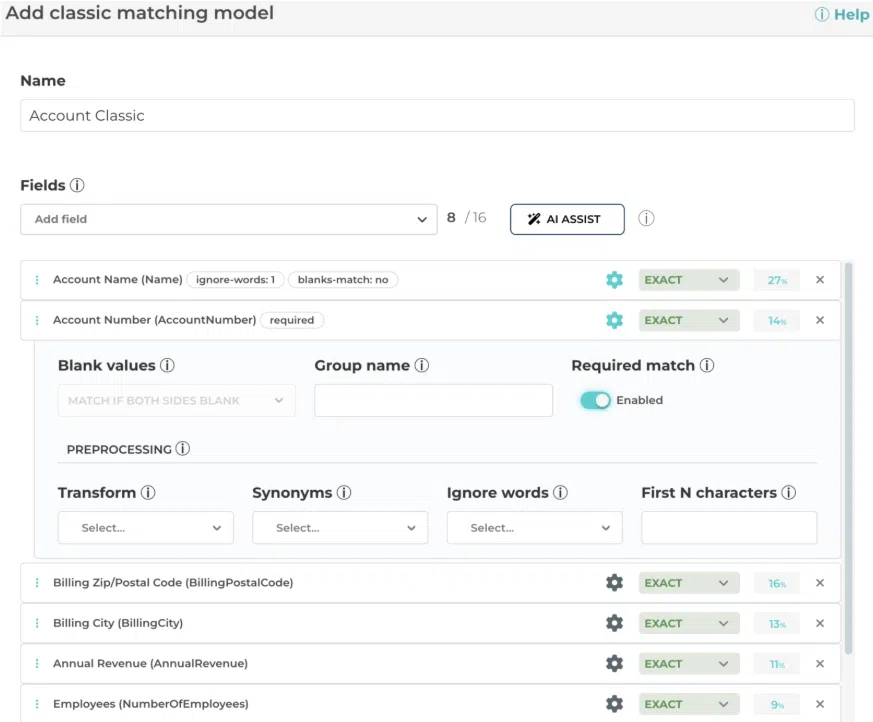Click the required tag on Account Number

(x=292, y=320)
